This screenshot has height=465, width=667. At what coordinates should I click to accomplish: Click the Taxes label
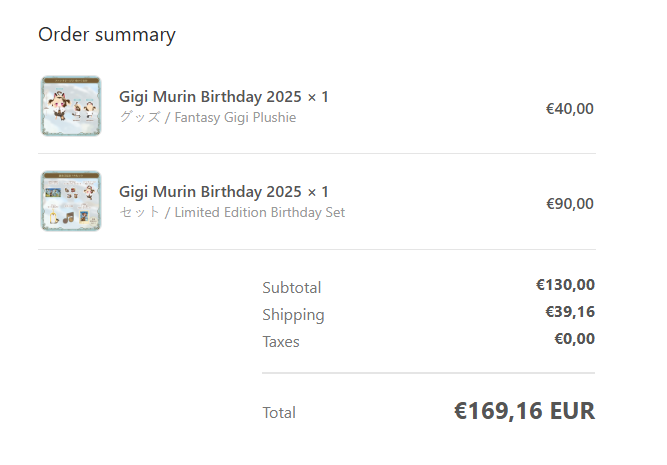tap(280, 342)
